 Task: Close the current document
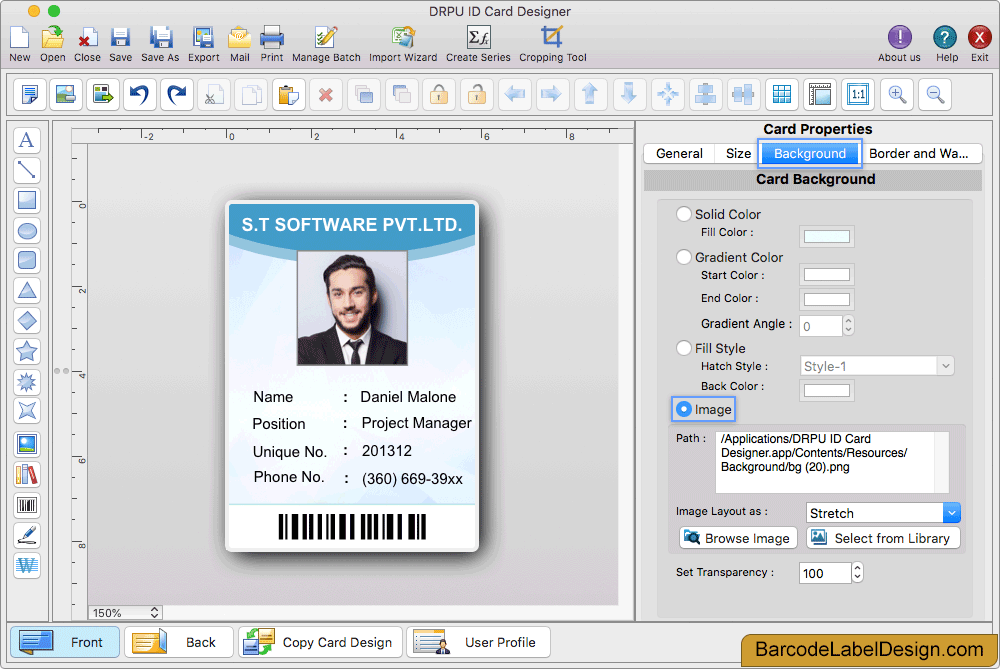pyautogui.click(x=87, y=43)
